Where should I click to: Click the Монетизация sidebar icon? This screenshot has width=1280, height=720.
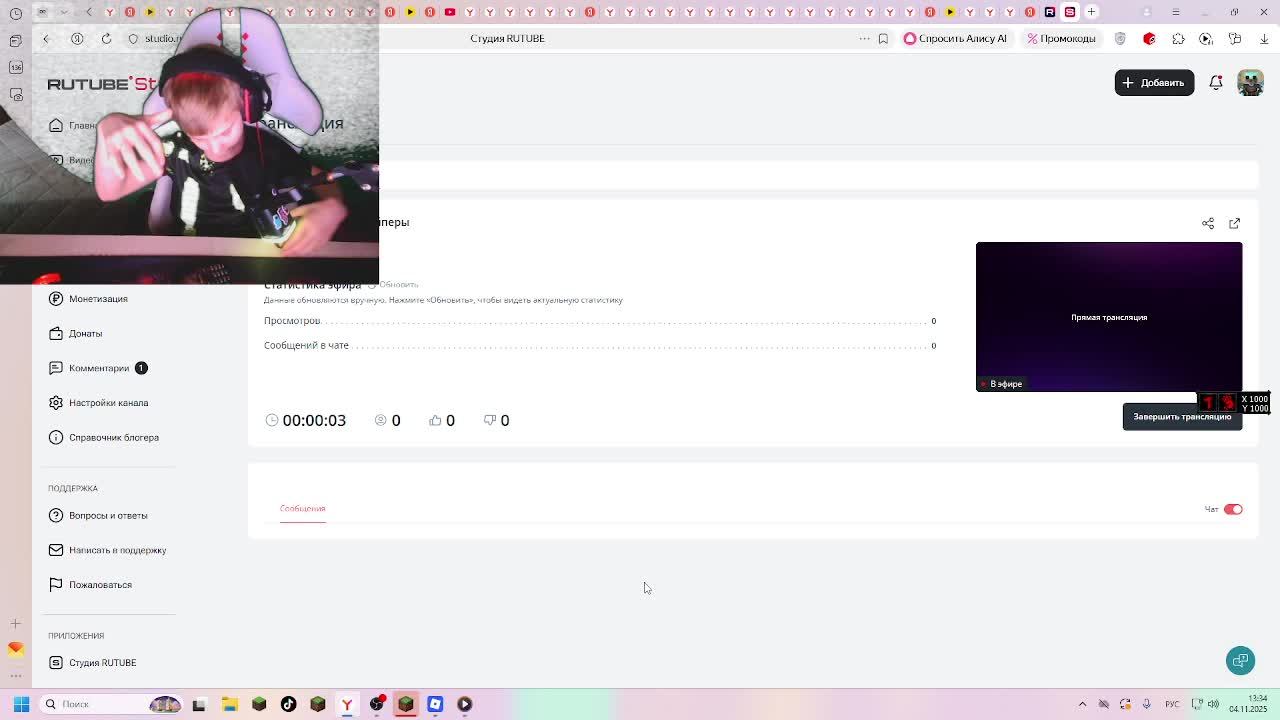[56, 299]
